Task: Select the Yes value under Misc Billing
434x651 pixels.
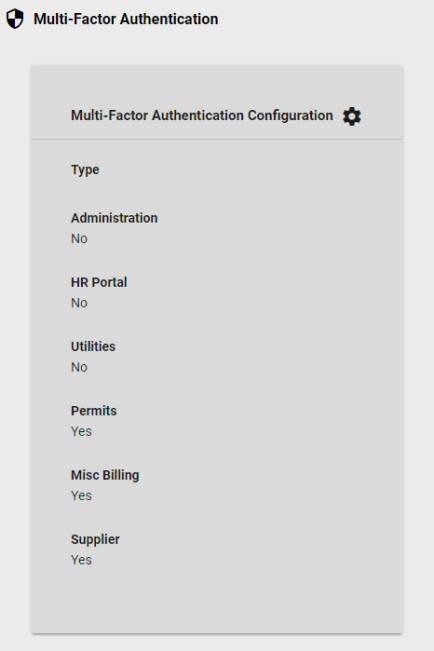Action: pyautogui.click(x=81, y=496)
